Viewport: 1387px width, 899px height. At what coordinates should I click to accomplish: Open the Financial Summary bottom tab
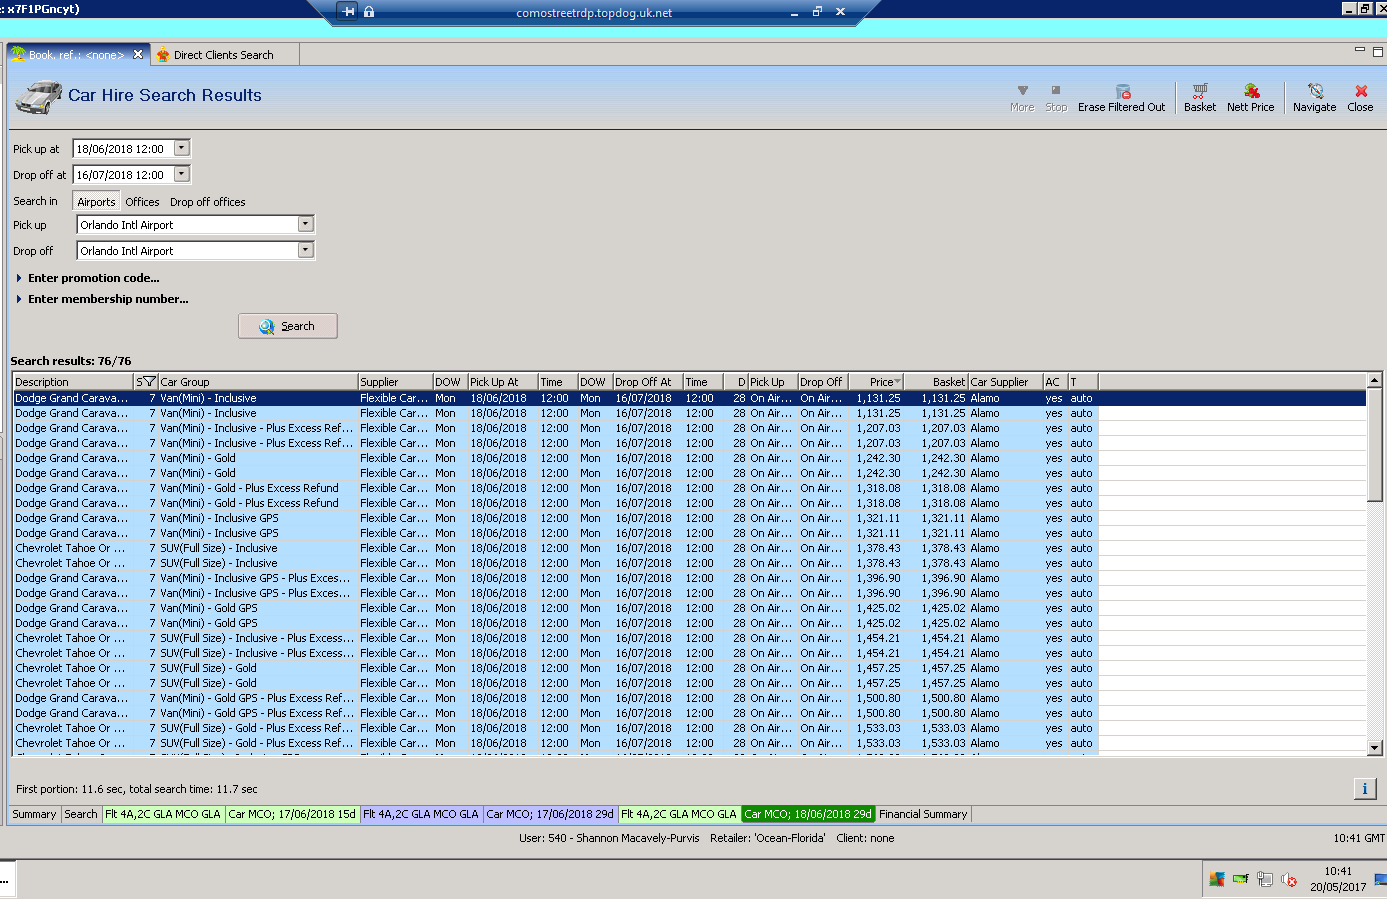tap(923, 814)
